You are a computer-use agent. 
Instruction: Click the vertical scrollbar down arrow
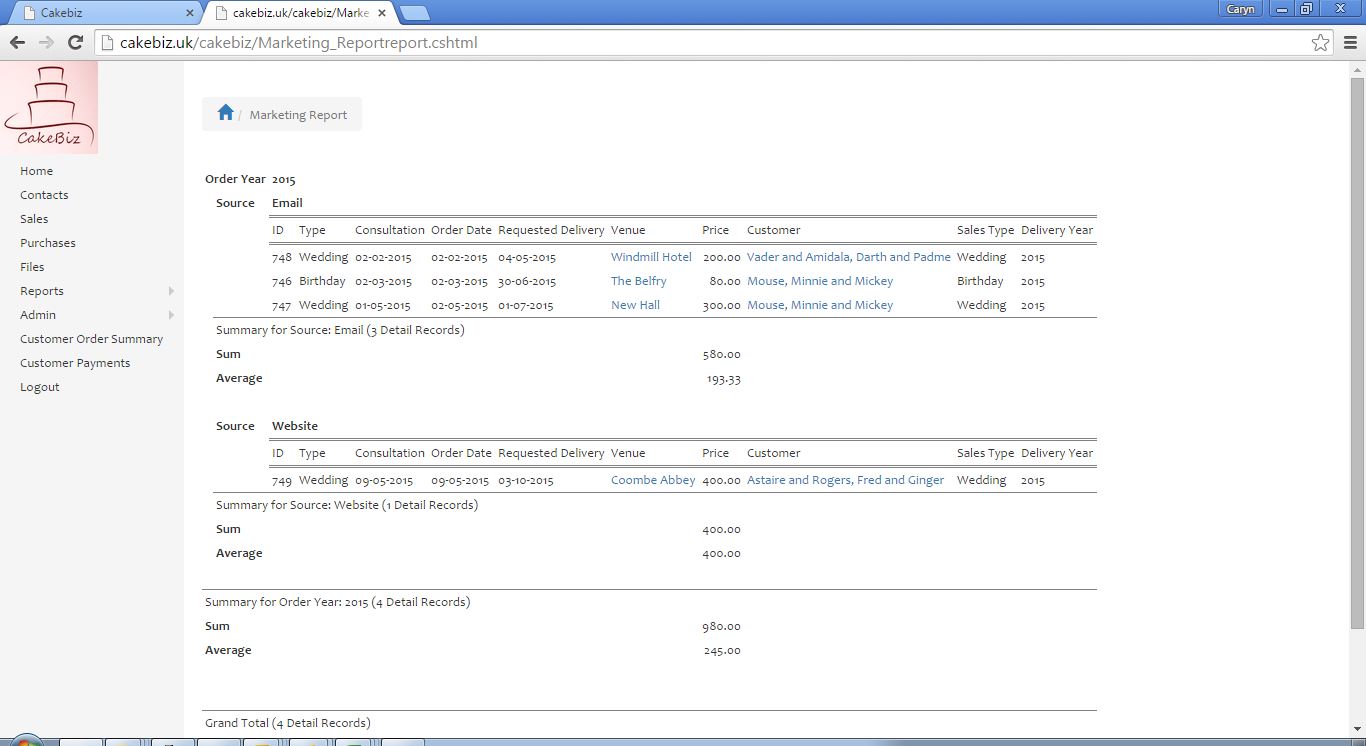tap(1356, 729)
